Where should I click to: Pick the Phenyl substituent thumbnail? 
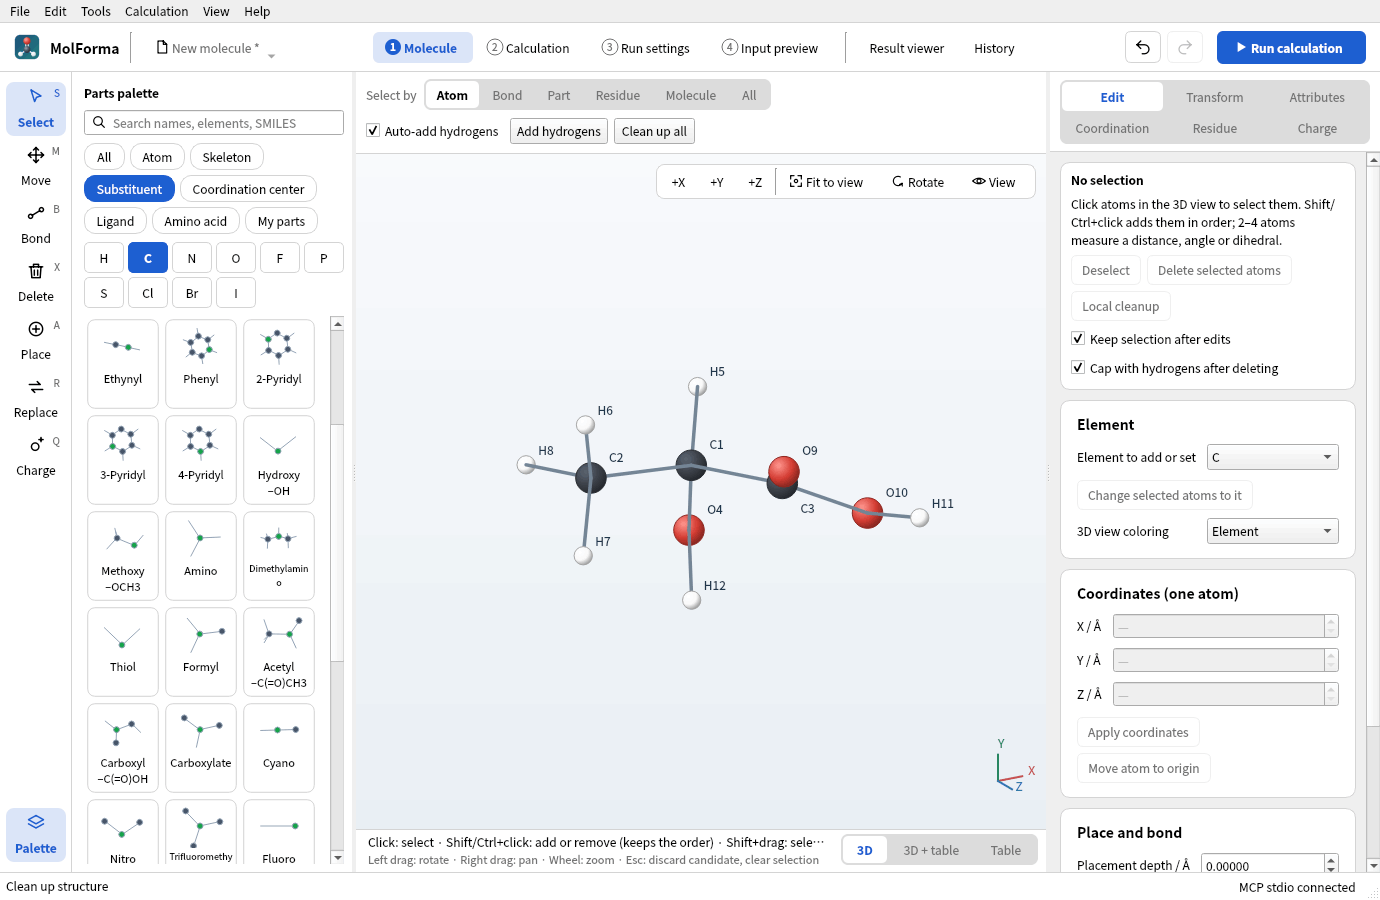pos(201,363)
